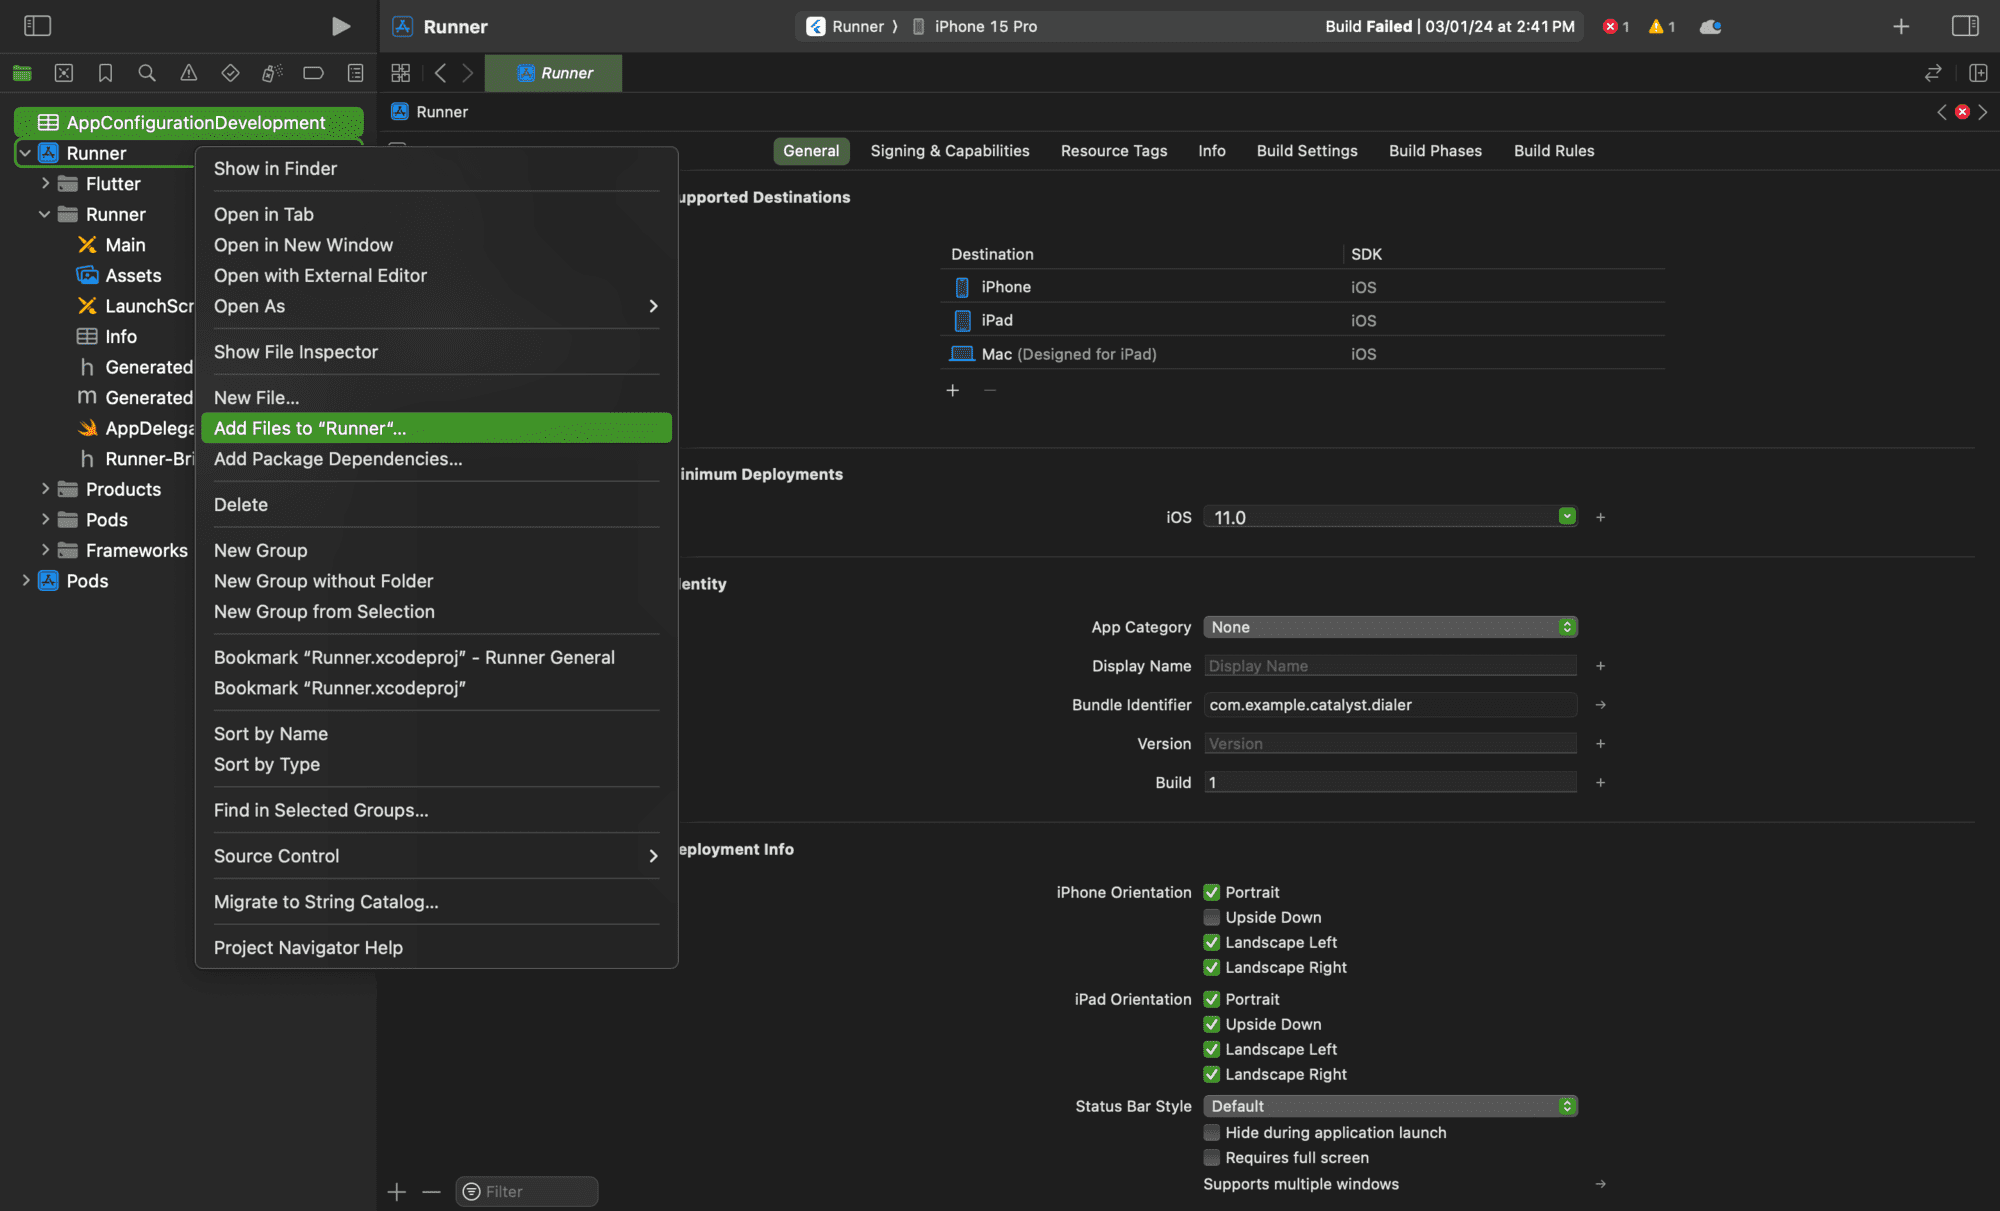Switch to Build Phases tab
Viewport: 2000px width, 1211px height.
tap(1435, 151)
